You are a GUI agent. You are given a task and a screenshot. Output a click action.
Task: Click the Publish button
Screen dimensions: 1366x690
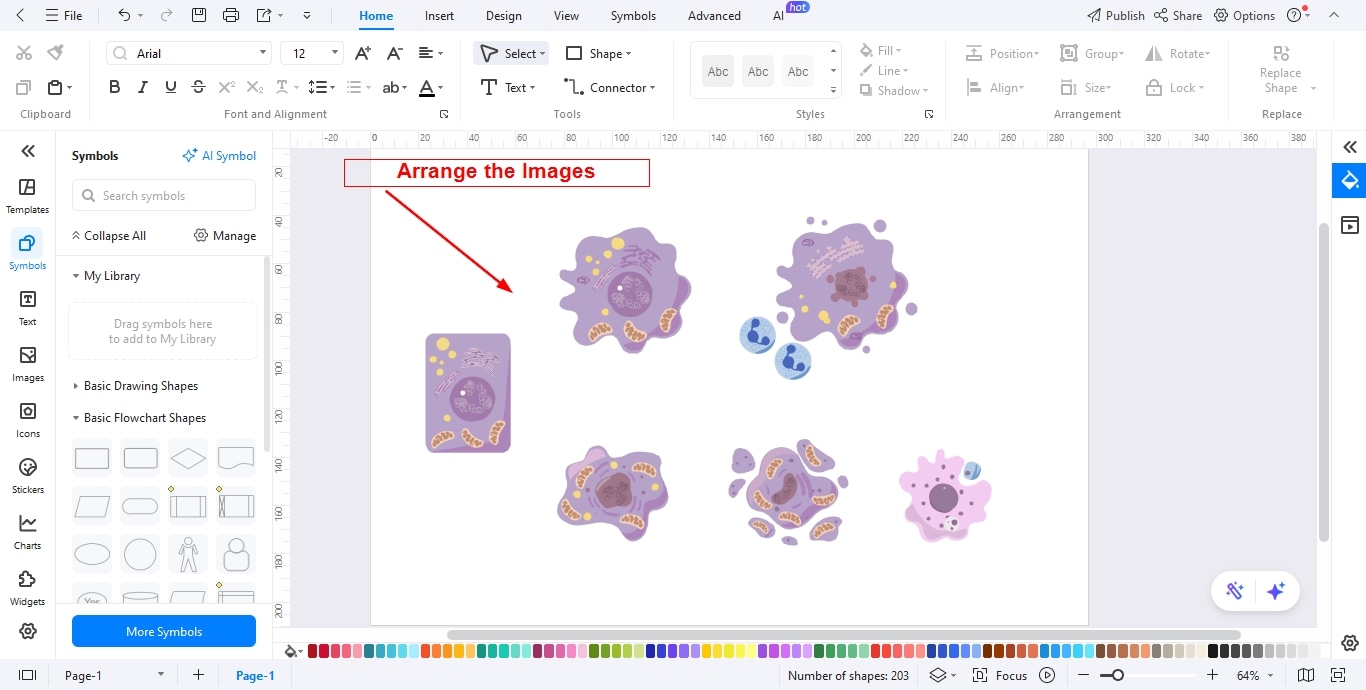(x=1116, y=16)
